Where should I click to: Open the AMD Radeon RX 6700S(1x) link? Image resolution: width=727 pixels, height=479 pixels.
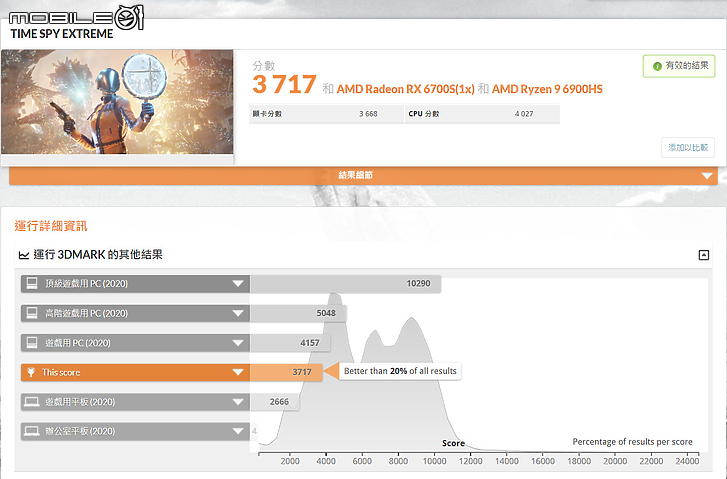pyautogui.click(x=405, y=89)
